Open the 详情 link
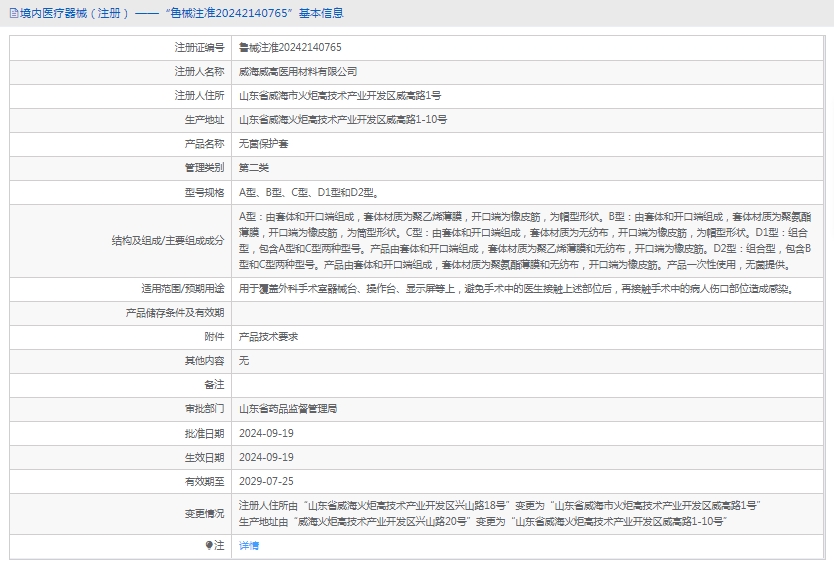 coord(249,545)
